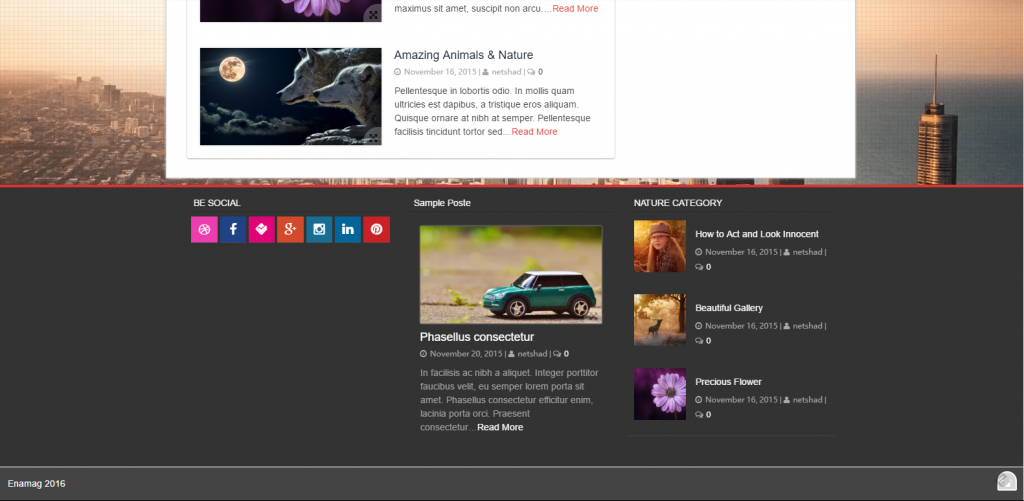
Task: Open the wolves and moon thumbnail
Action: [x=290, y=96]
